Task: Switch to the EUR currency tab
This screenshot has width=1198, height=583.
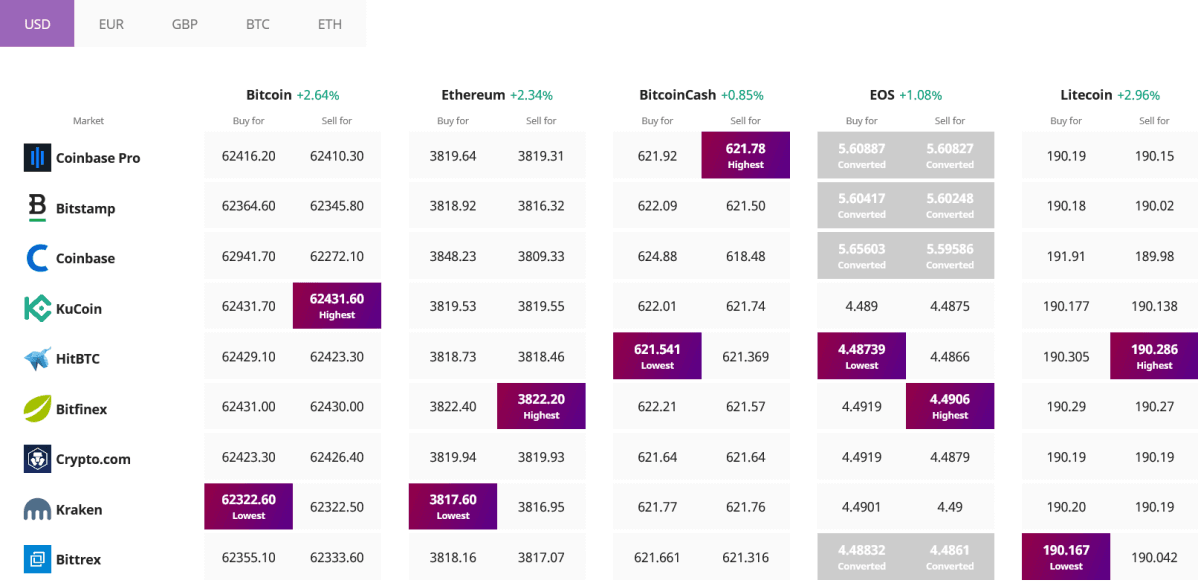Action: point(111,24)
